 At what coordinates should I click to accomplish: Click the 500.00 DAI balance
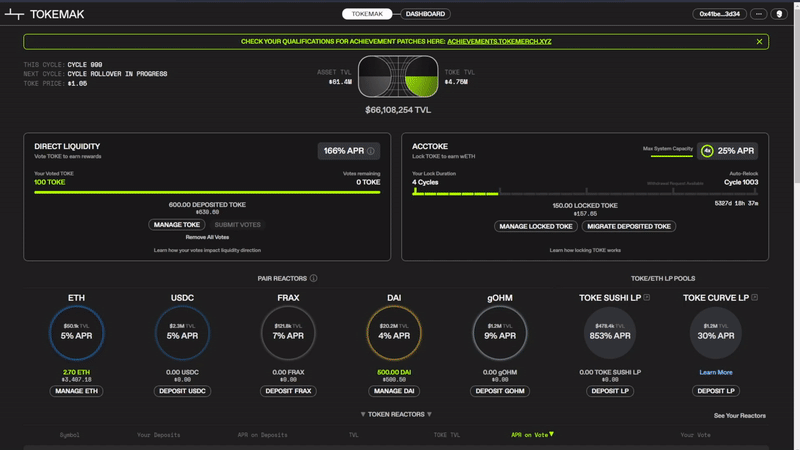click(x=394, y=372)
